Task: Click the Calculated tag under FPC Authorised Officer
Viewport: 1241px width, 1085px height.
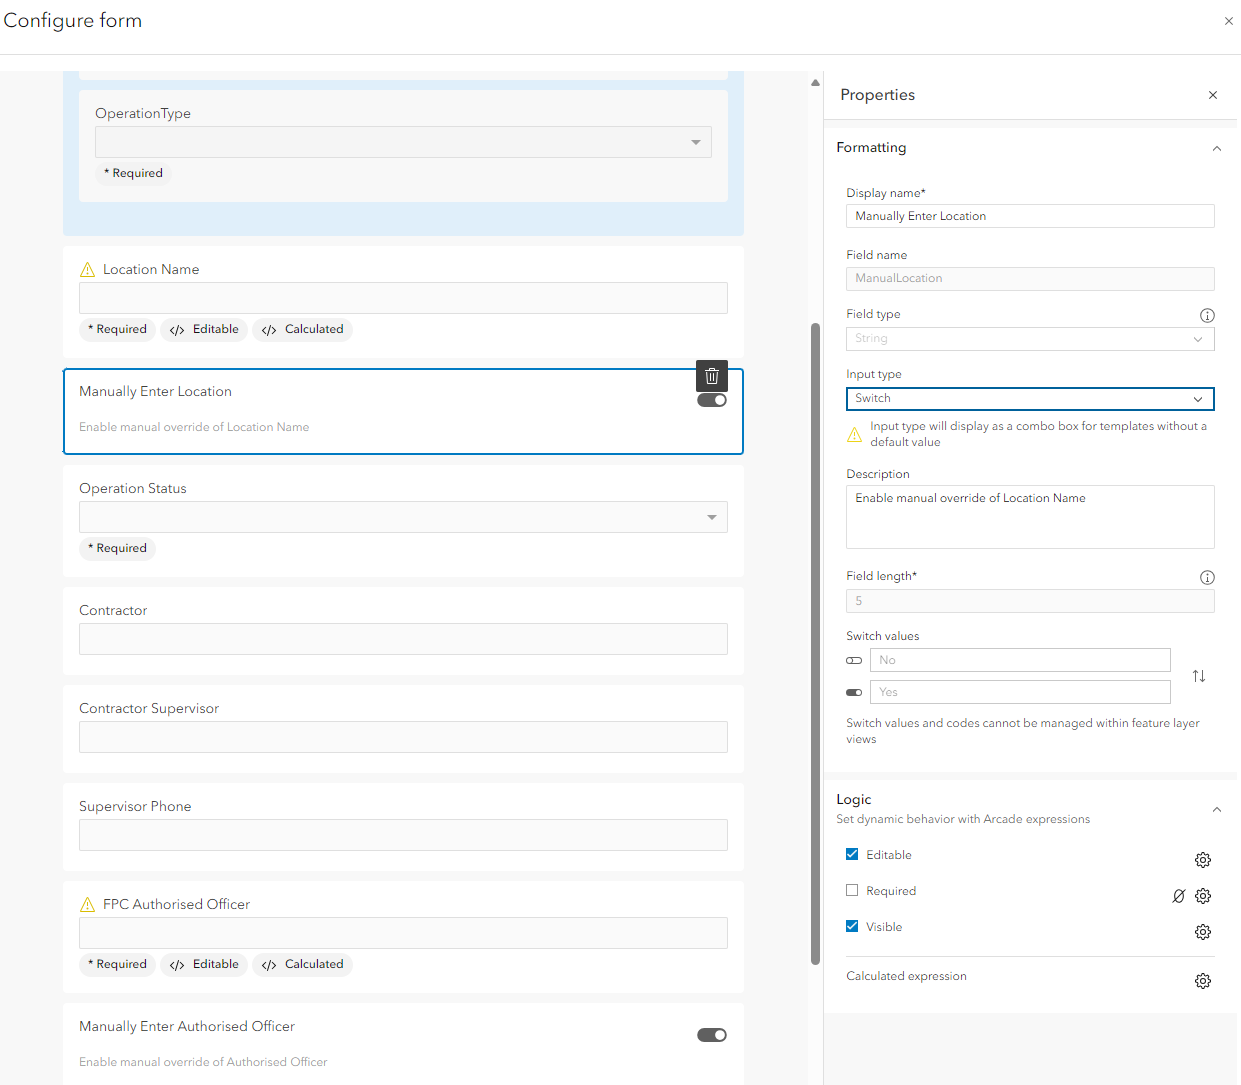Action: tap(303, 964)
